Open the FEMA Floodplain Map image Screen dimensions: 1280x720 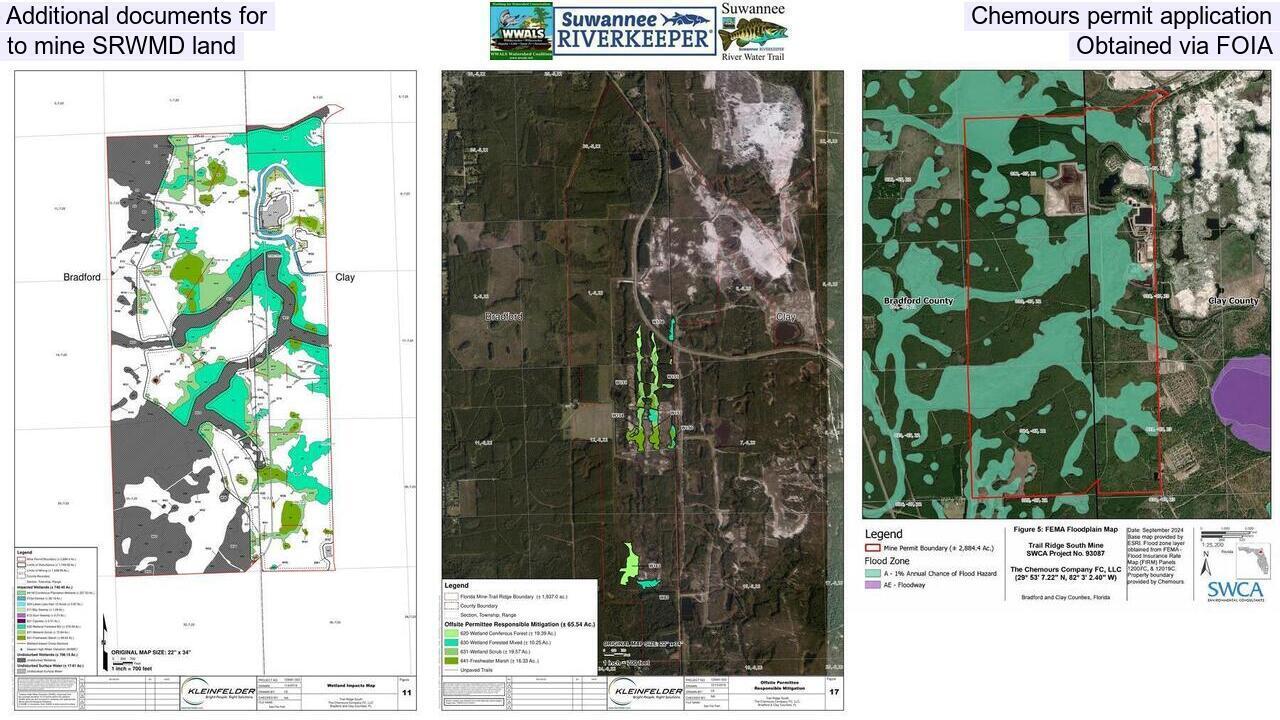click(x=1066, y=295)
